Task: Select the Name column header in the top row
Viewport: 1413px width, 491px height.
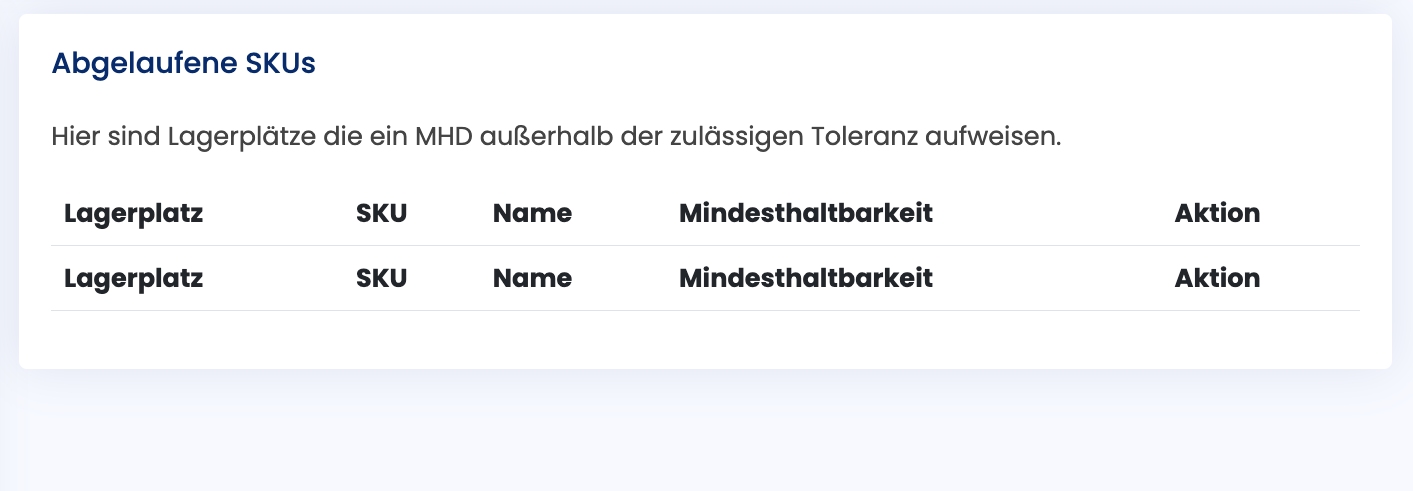Action: [532, 213]
